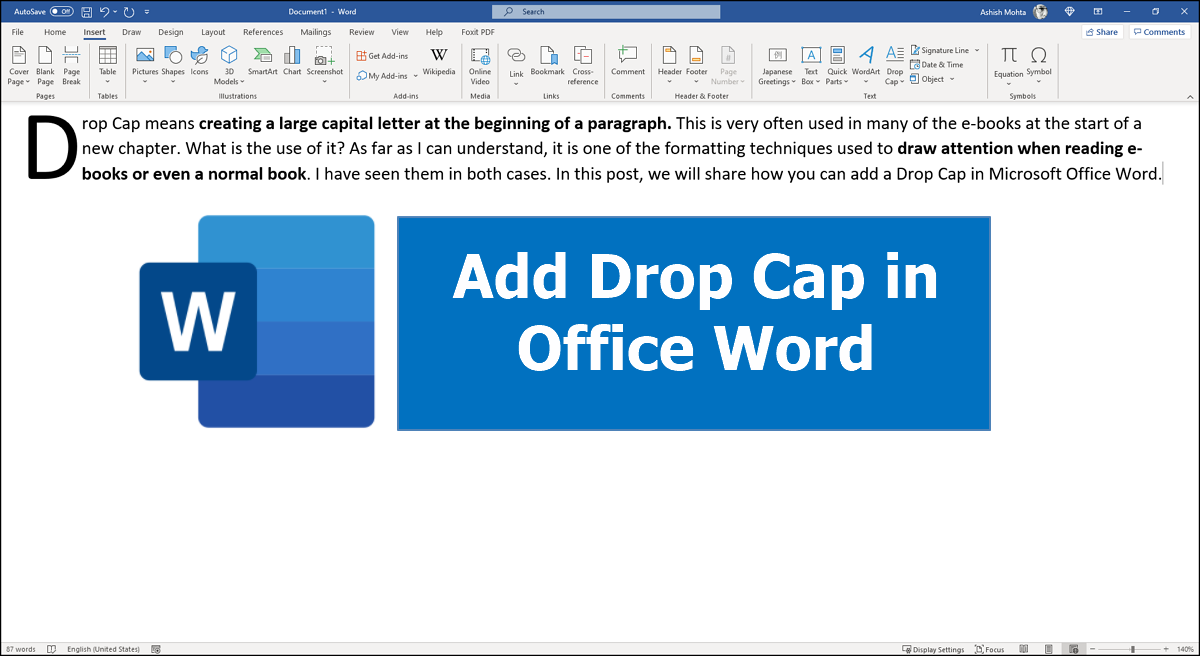Toggle the AutoSave switch

(x=61, y=12)
